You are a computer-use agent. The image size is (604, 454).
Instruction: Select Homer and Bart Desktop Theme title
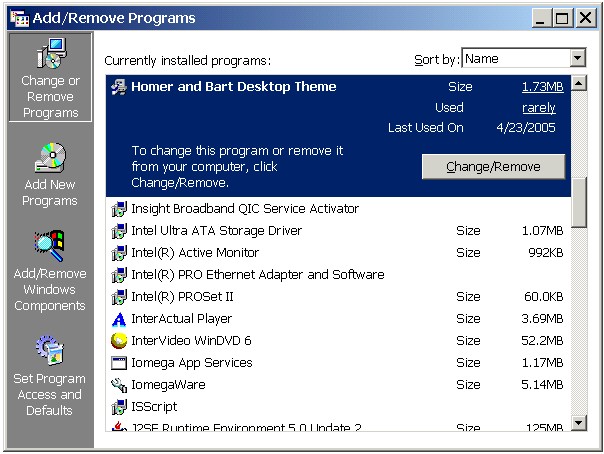click(233, 87)
